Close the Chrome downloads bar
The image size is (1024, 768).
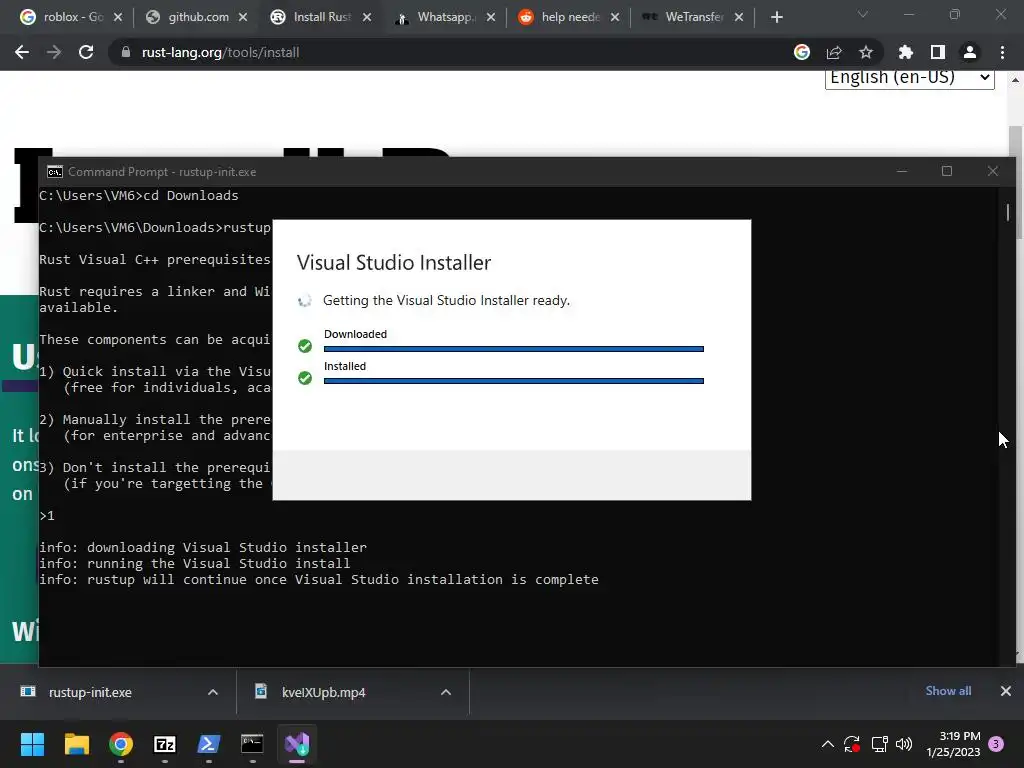point(1006,691)
